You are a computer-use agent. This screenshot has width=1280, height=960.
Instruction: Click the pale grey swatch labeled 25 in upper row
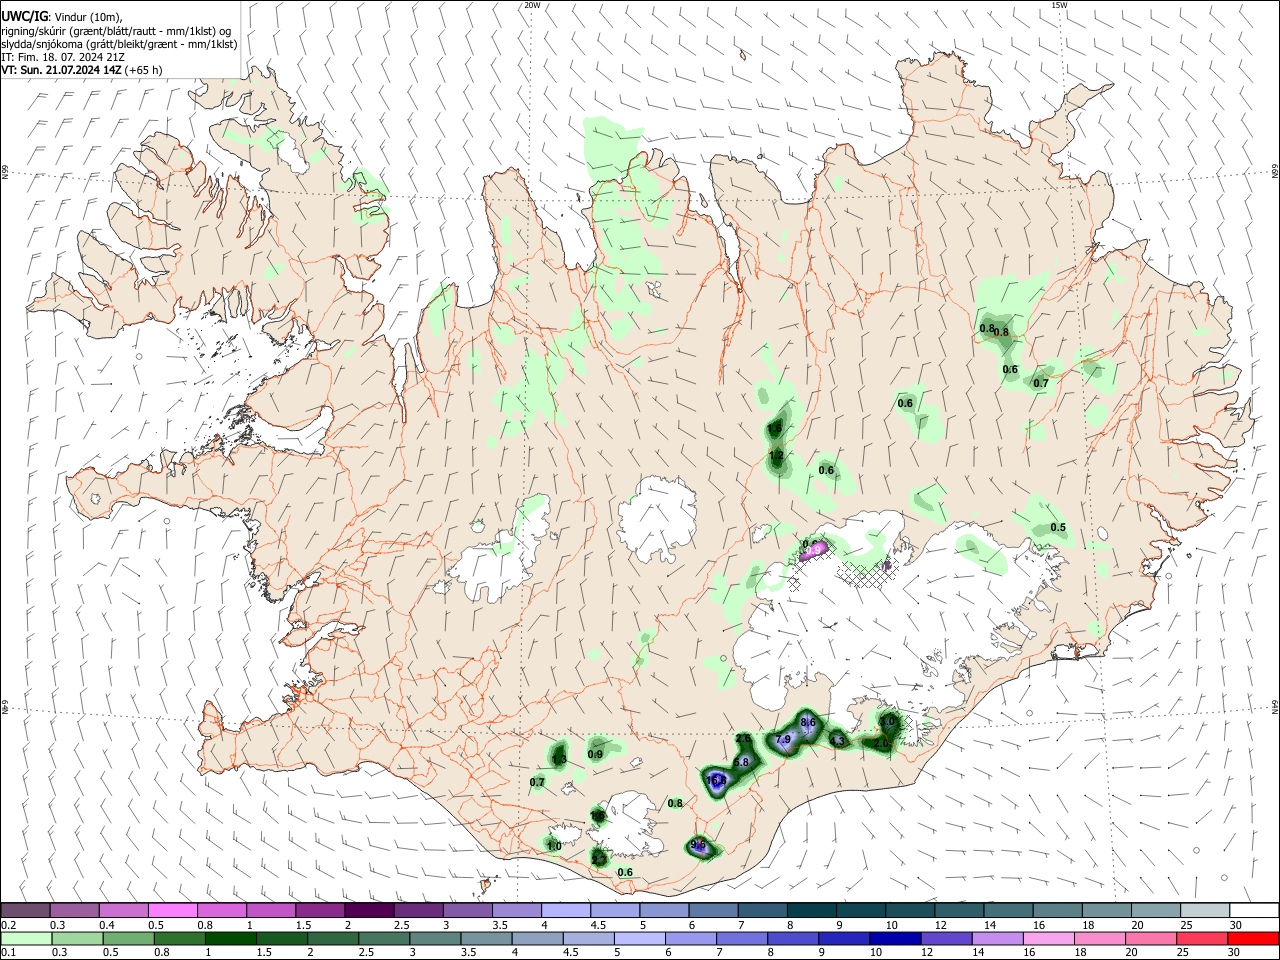tap(1205, 911)
